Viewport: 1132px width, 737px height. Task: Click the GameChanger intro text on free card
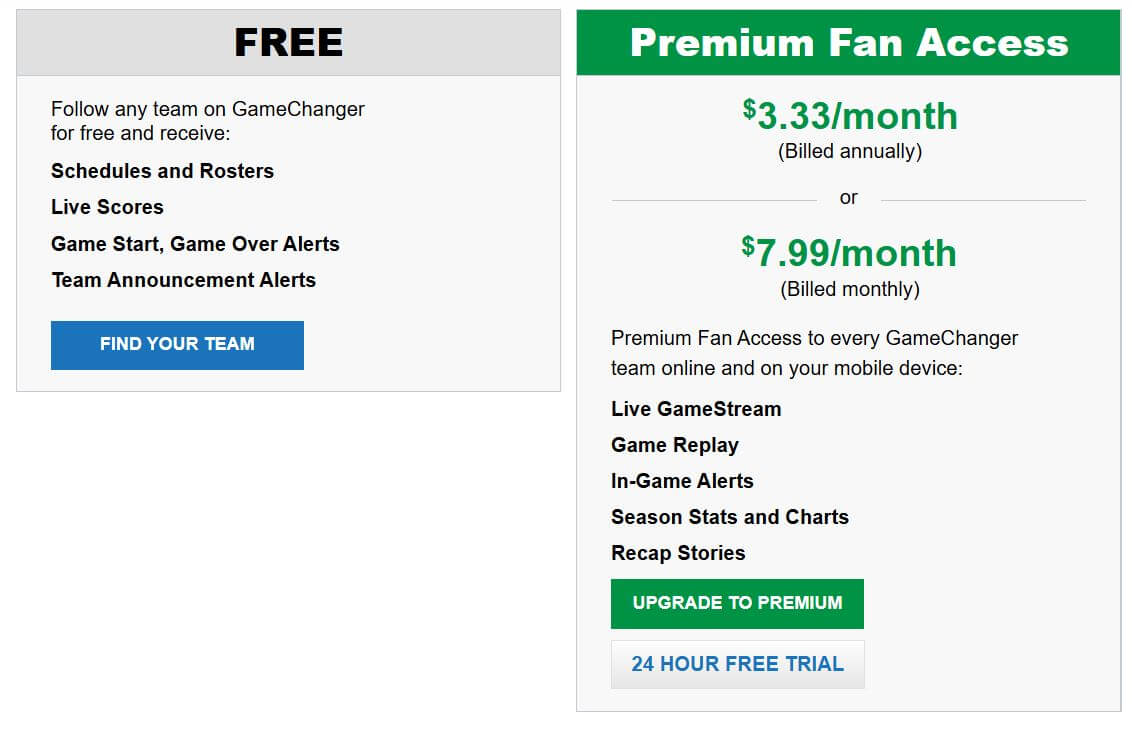point(207,120)
